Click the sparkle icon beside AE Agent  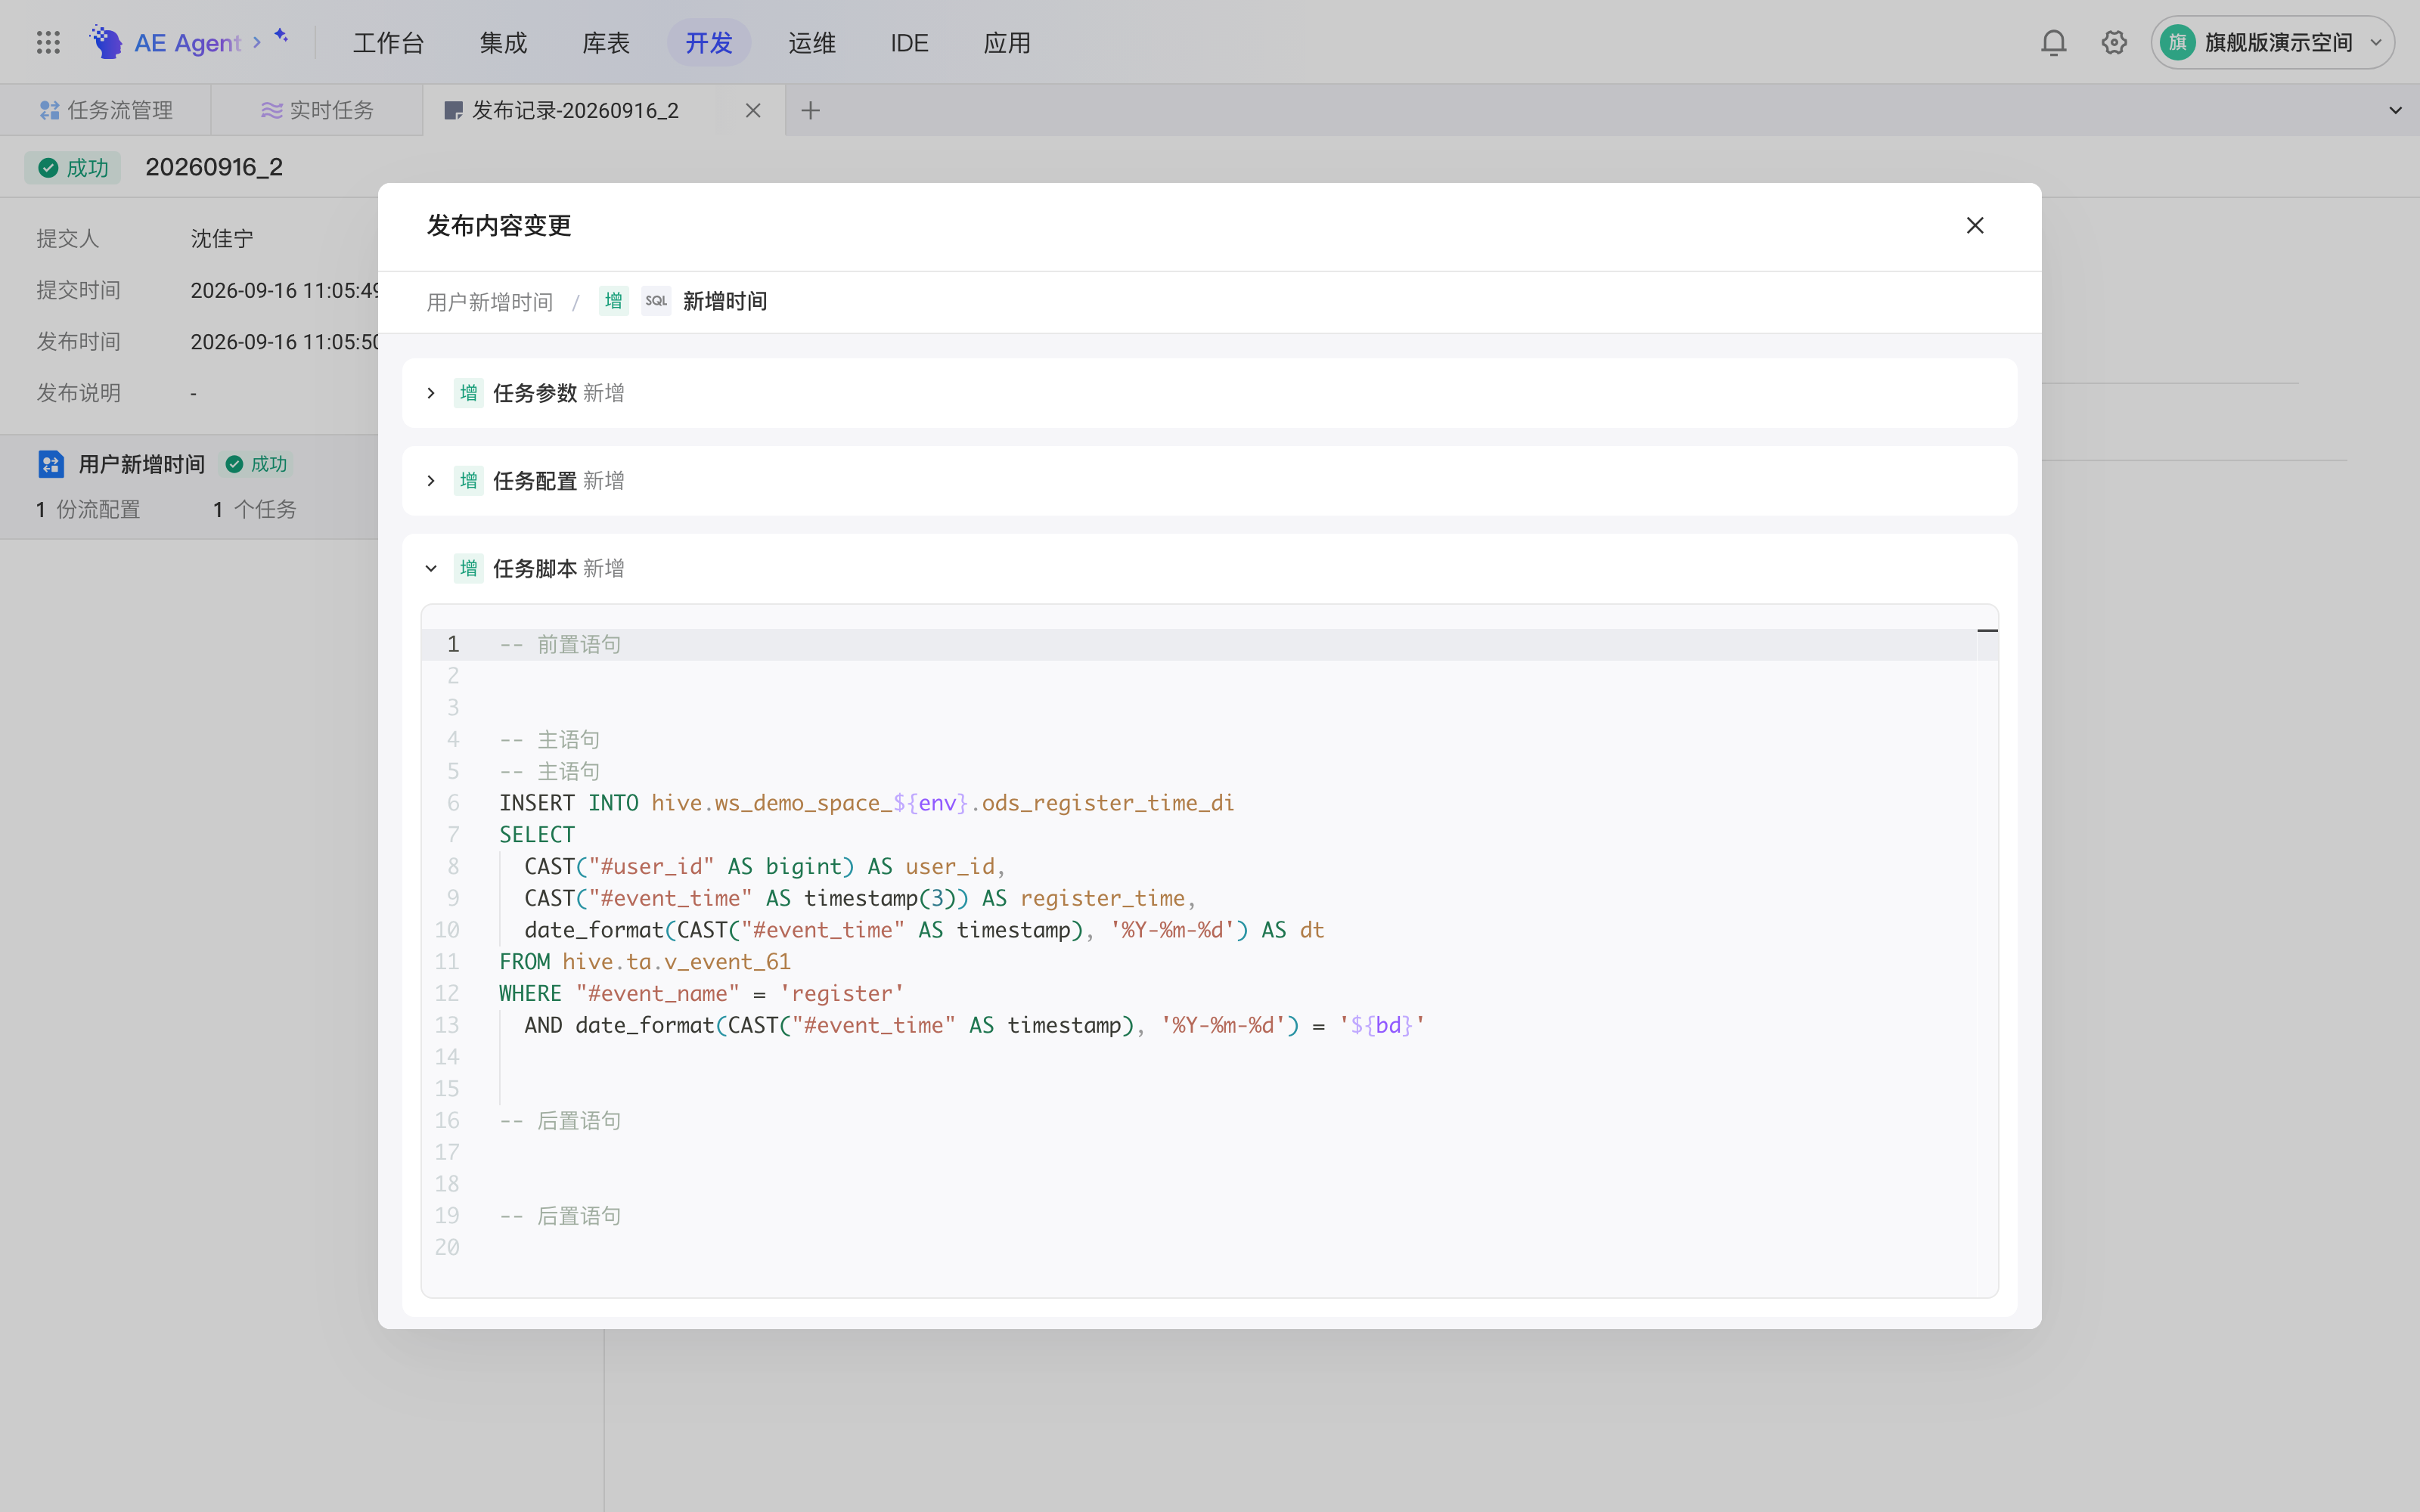tap(282, 36)
